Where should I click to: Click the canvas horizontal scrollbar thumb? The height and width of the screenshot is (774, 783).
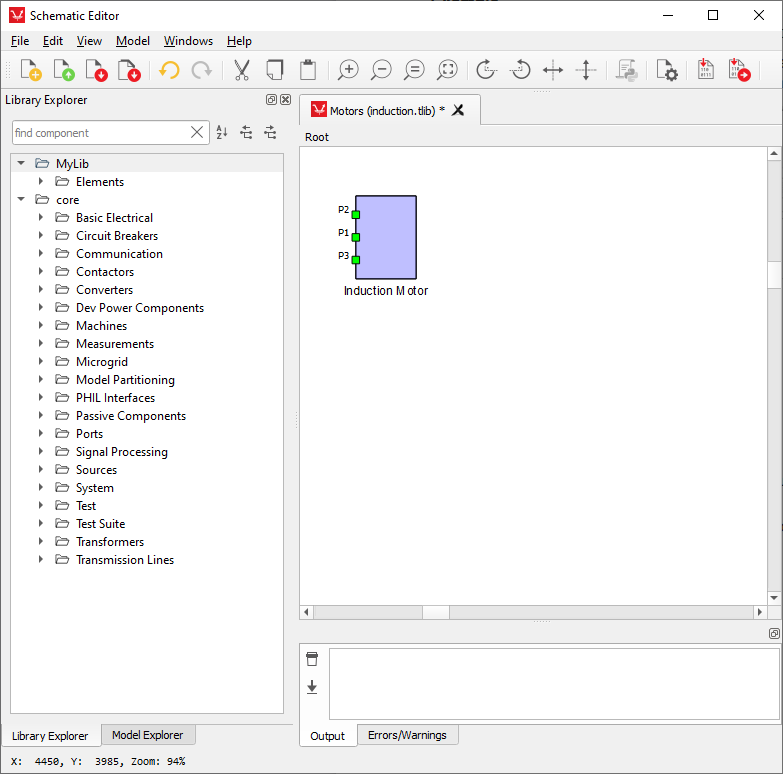click(436, 612)
